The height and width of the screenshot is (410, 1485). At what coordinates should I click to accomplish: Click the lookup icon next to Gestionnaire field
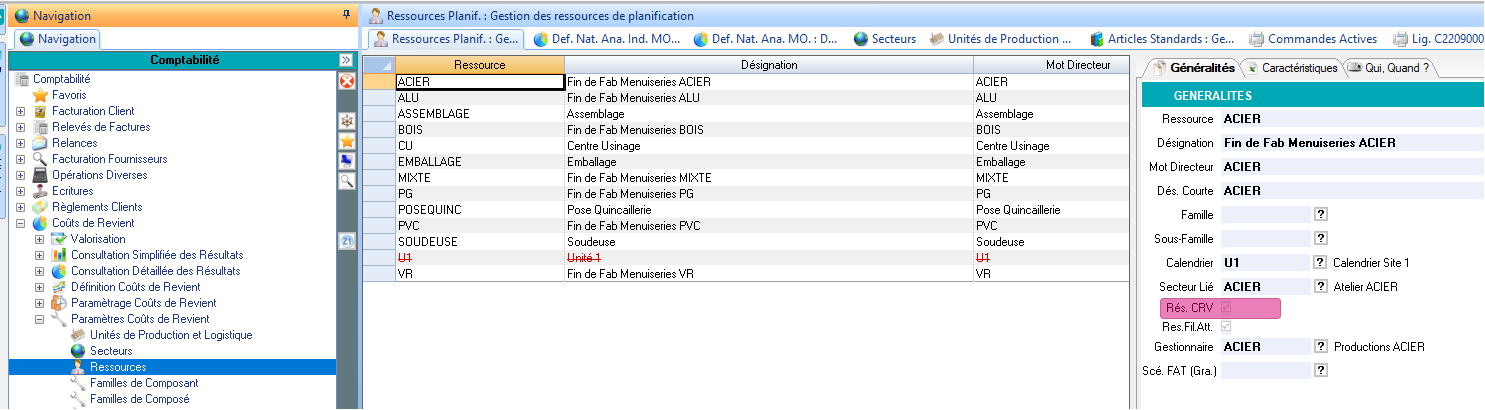[x=1320, y=347]
